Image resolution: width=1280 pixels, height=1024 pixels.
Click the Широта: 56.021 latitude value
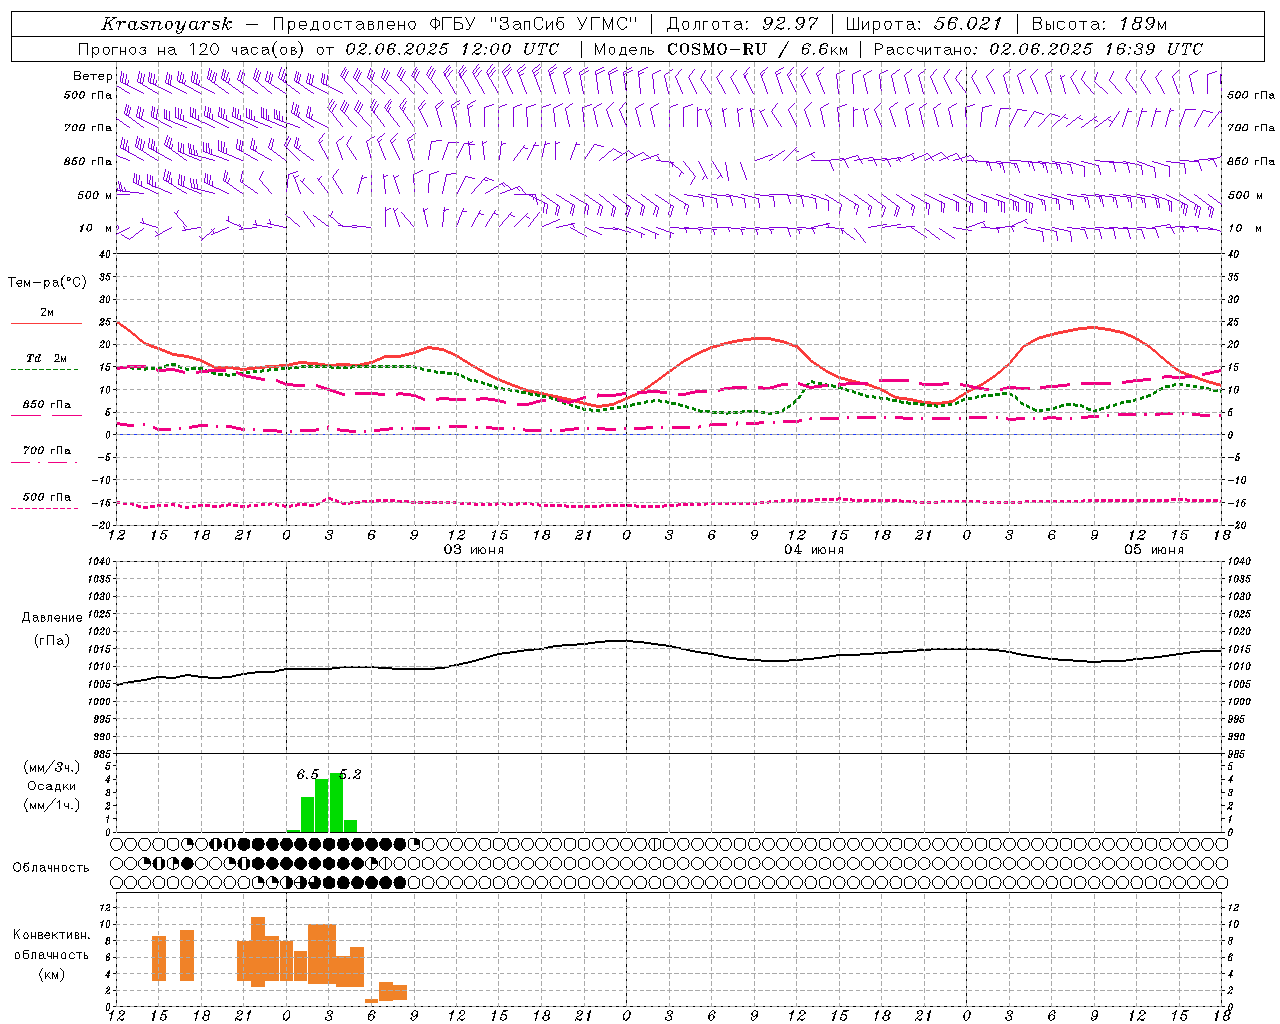[x=923, y=24]
